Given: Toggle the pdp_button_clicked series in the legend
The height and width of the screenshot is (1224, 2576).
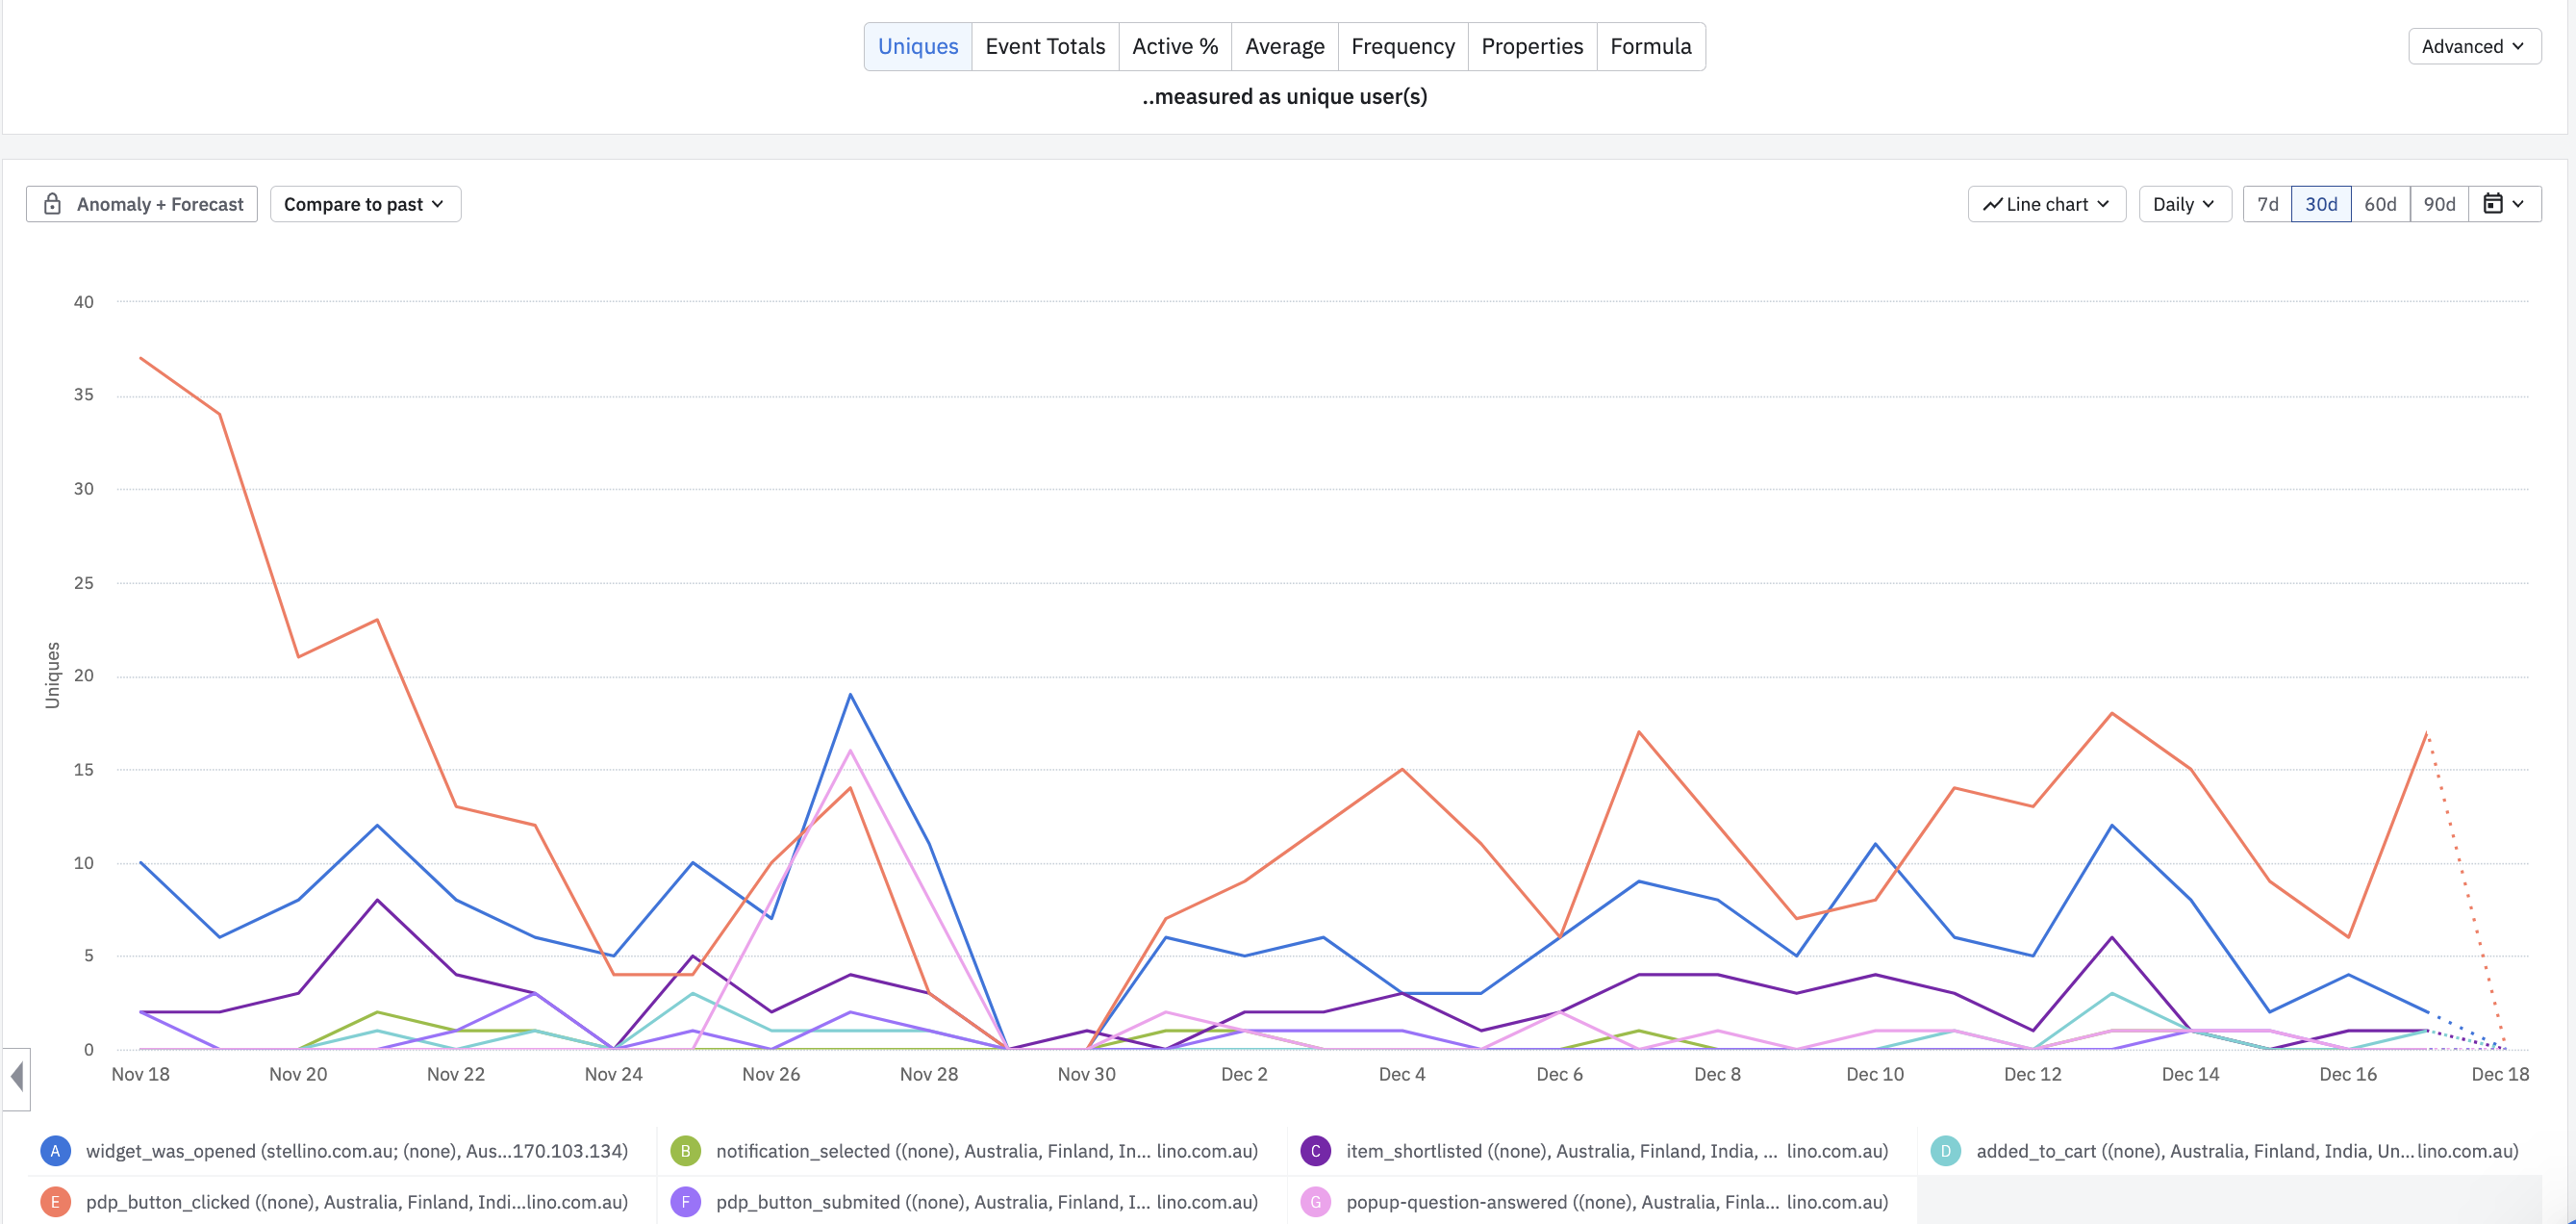Looking at the screenshot, I should (x=356, y=1202).
